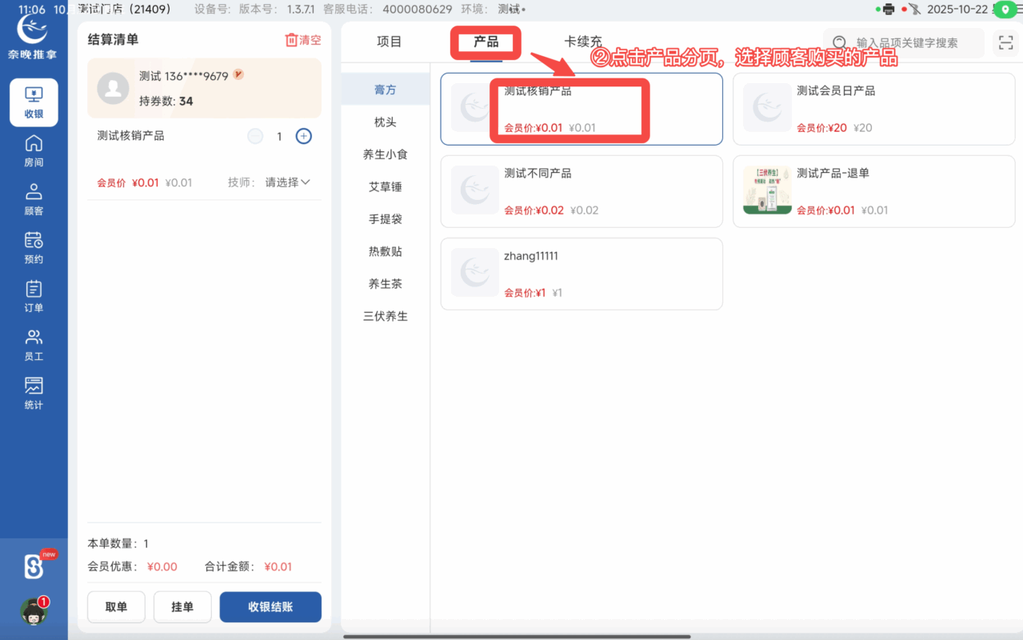This screenshot has width=1023, height=640.
Task: Open the 员工 (Staff) sidebar icon
Action: 33,344
